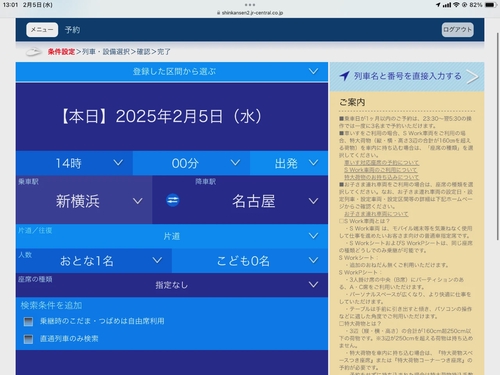Tap the location arrow in status bar
The height and width of the screenshot is (375, 500).
point(438,5)
